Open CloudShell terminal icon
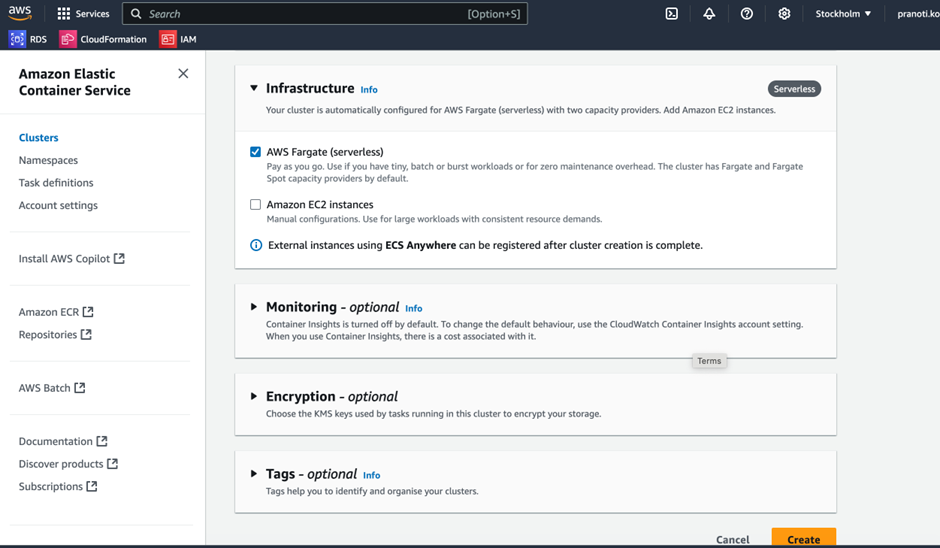Viewport: 940px width, 548px height. pos(671,14)
